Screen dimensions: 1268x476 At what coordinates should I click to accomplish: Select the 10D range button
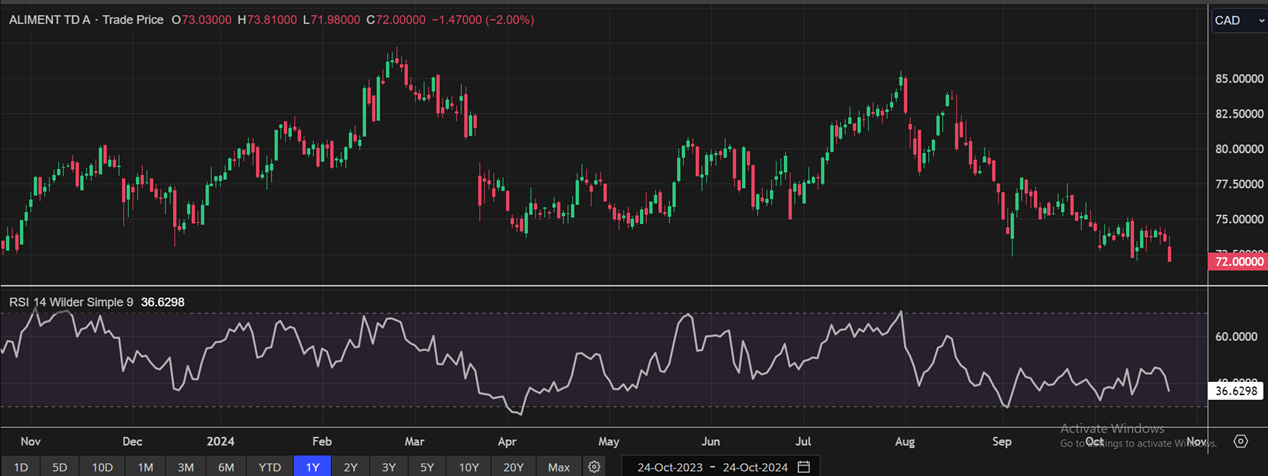102,467
